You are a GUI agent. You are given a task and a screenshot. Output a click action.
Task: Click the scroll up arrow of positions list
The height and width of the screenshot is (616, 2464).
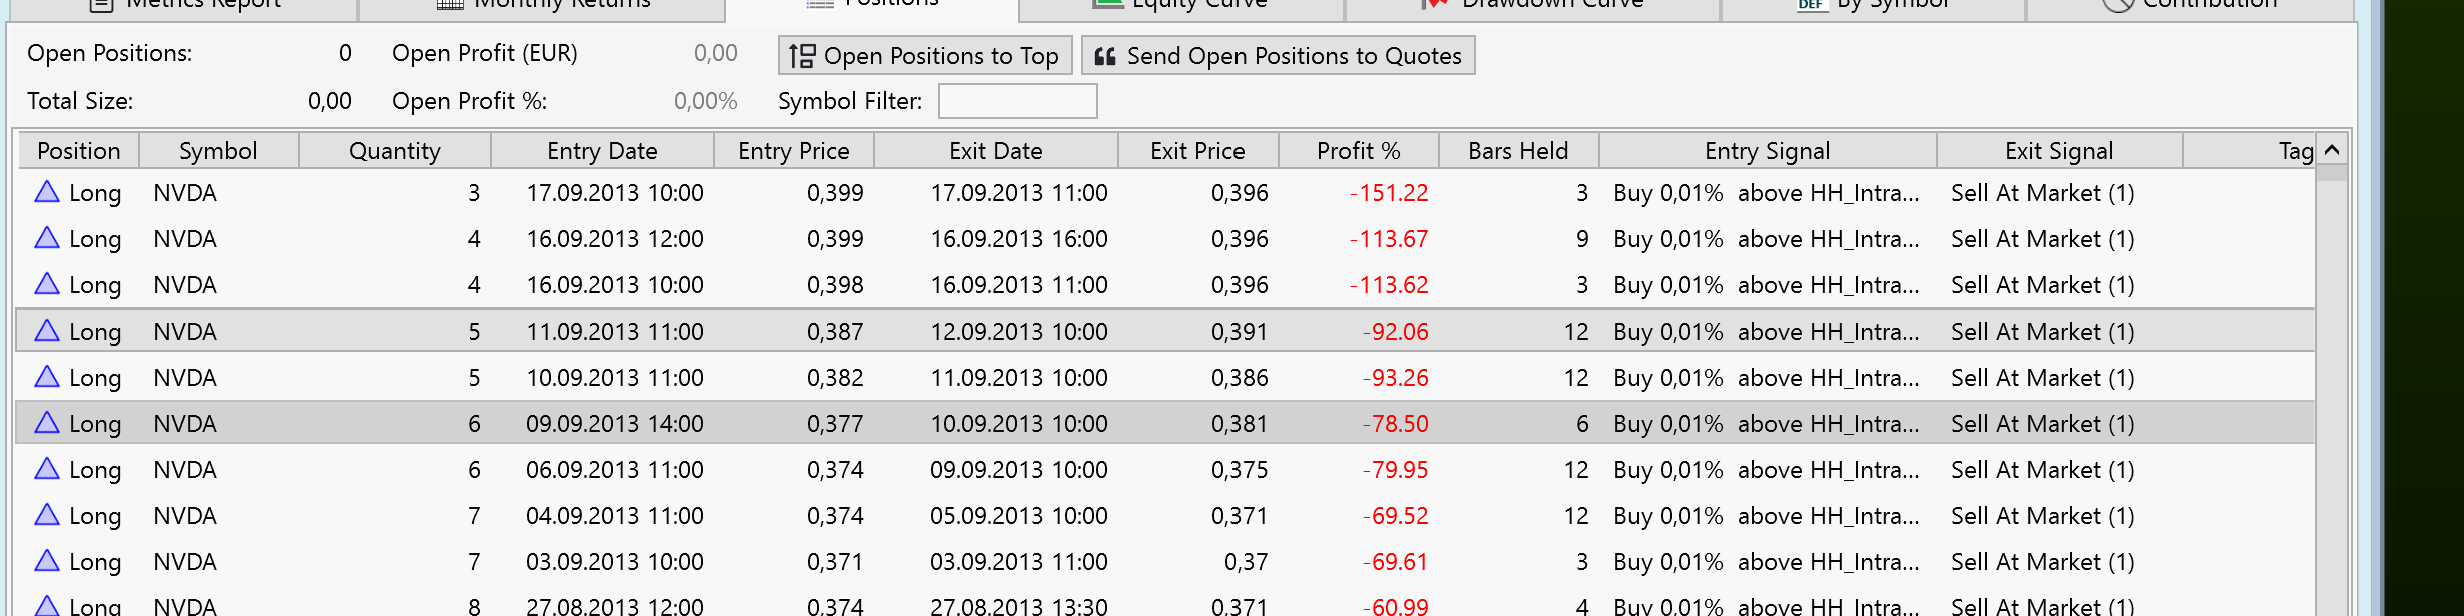pos(2332,150)
